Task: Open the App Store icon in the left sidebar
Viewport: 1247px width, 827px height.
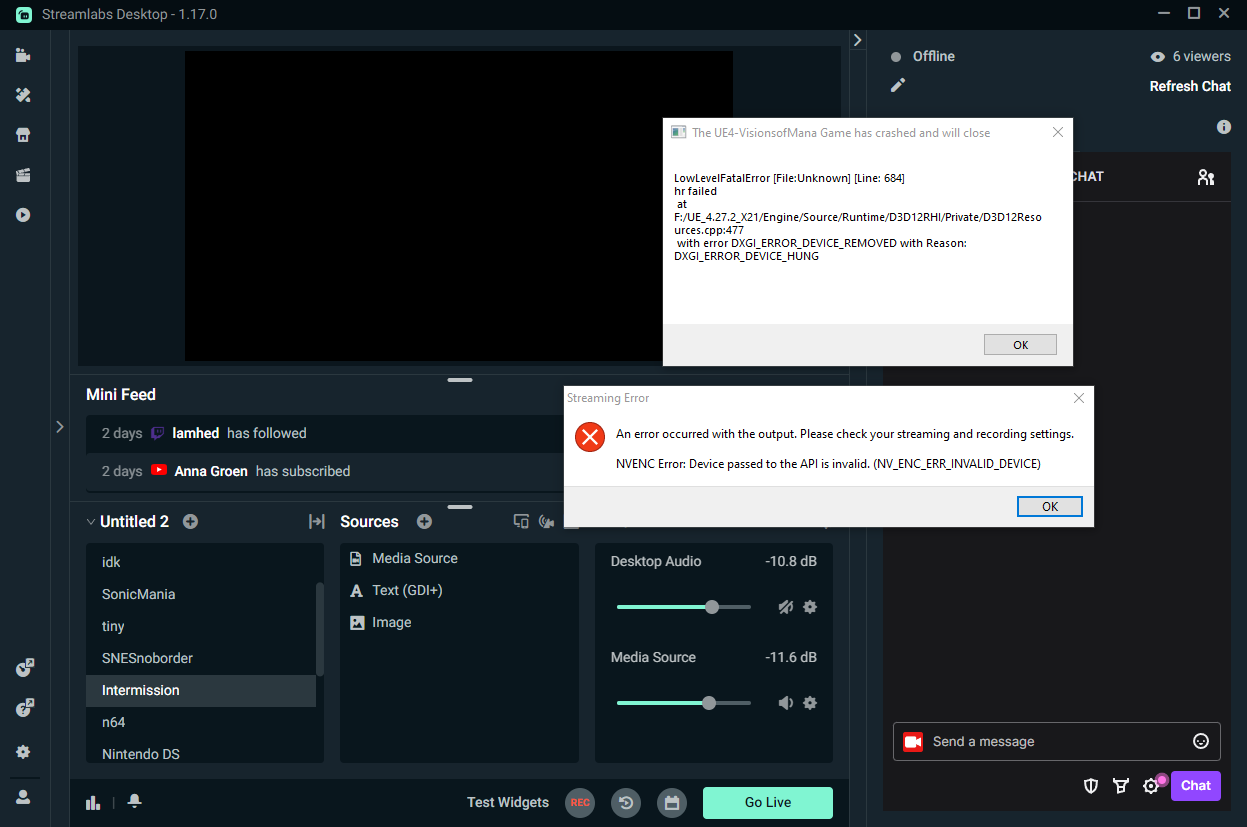Action: tap(23, 135)
